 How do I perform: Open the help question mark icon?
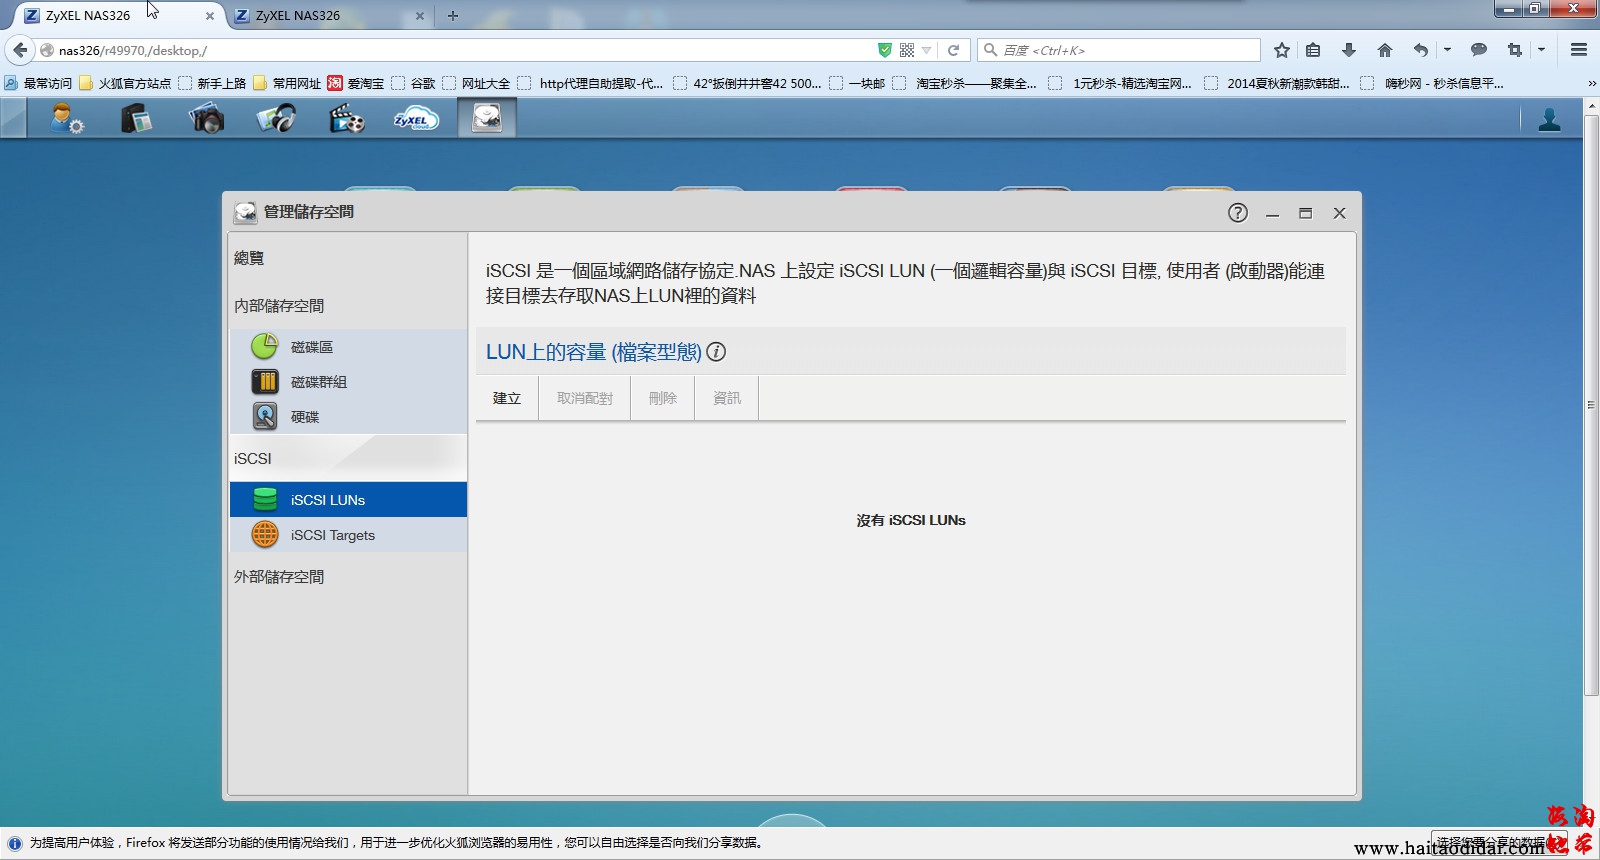(1237, 213)
